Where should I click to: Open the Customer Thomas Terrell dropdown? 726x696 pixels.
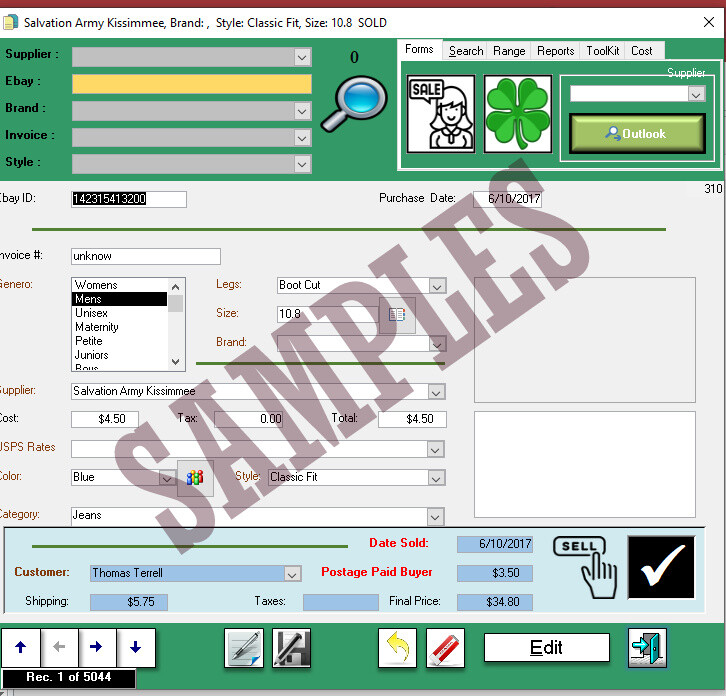click(292, 574)
